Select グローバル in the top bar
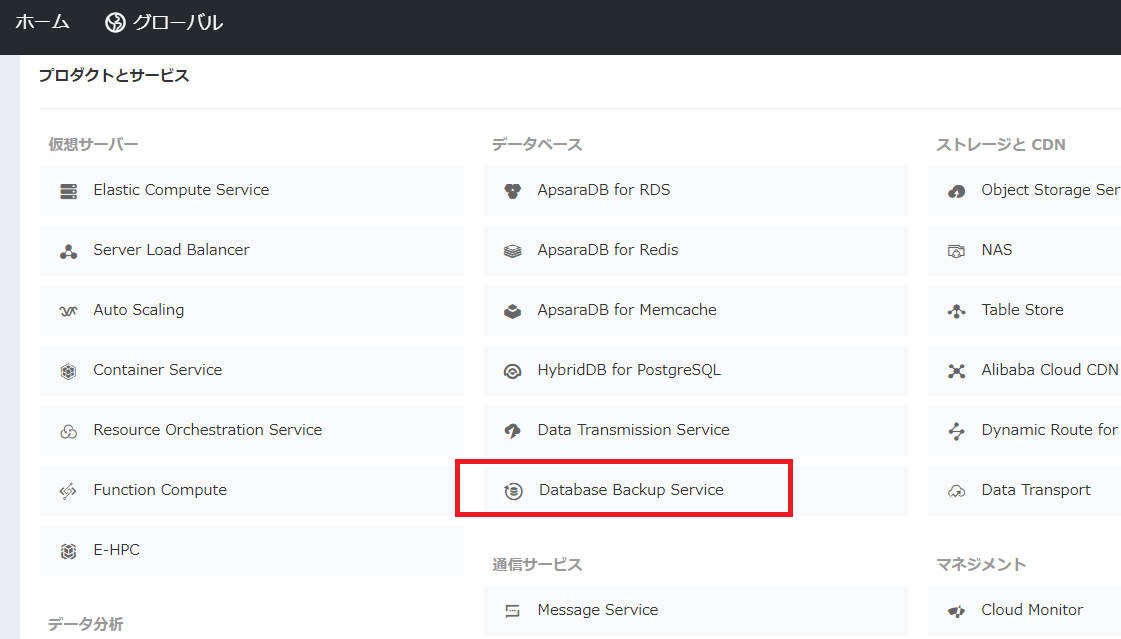This screenshot has height=639, width=1121. 177,22
